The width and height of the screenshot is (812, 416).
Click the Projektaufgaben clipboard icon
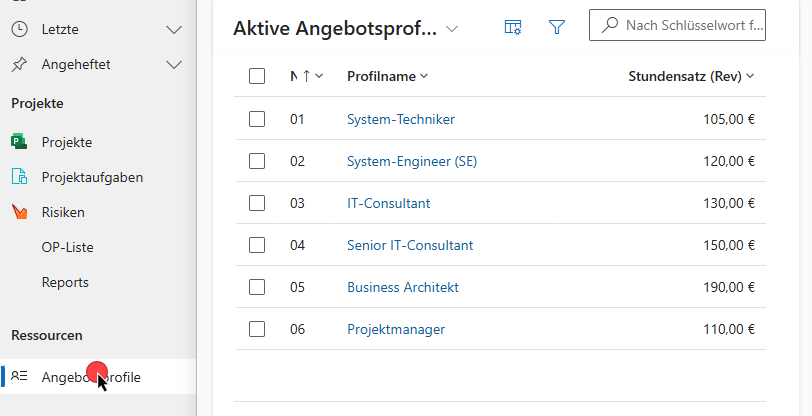(x=19, y=177)
